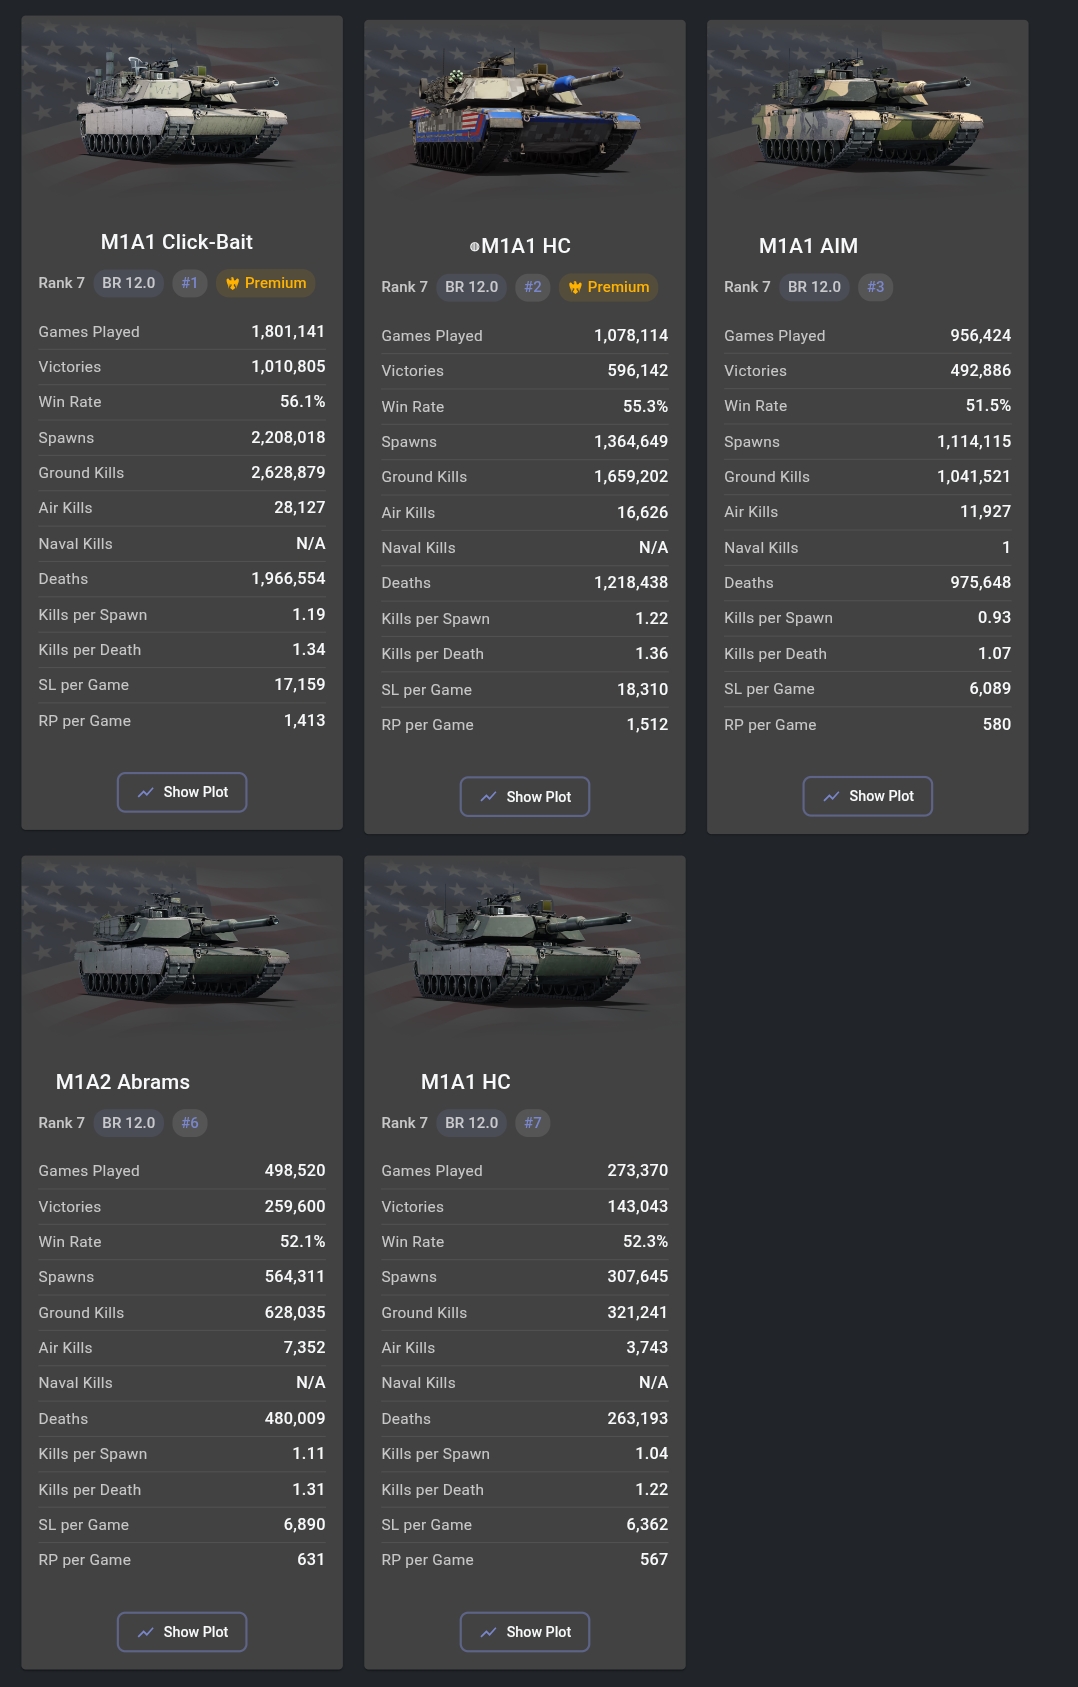
Task: Click the #1 rank badge
Action: click(190, 283)
